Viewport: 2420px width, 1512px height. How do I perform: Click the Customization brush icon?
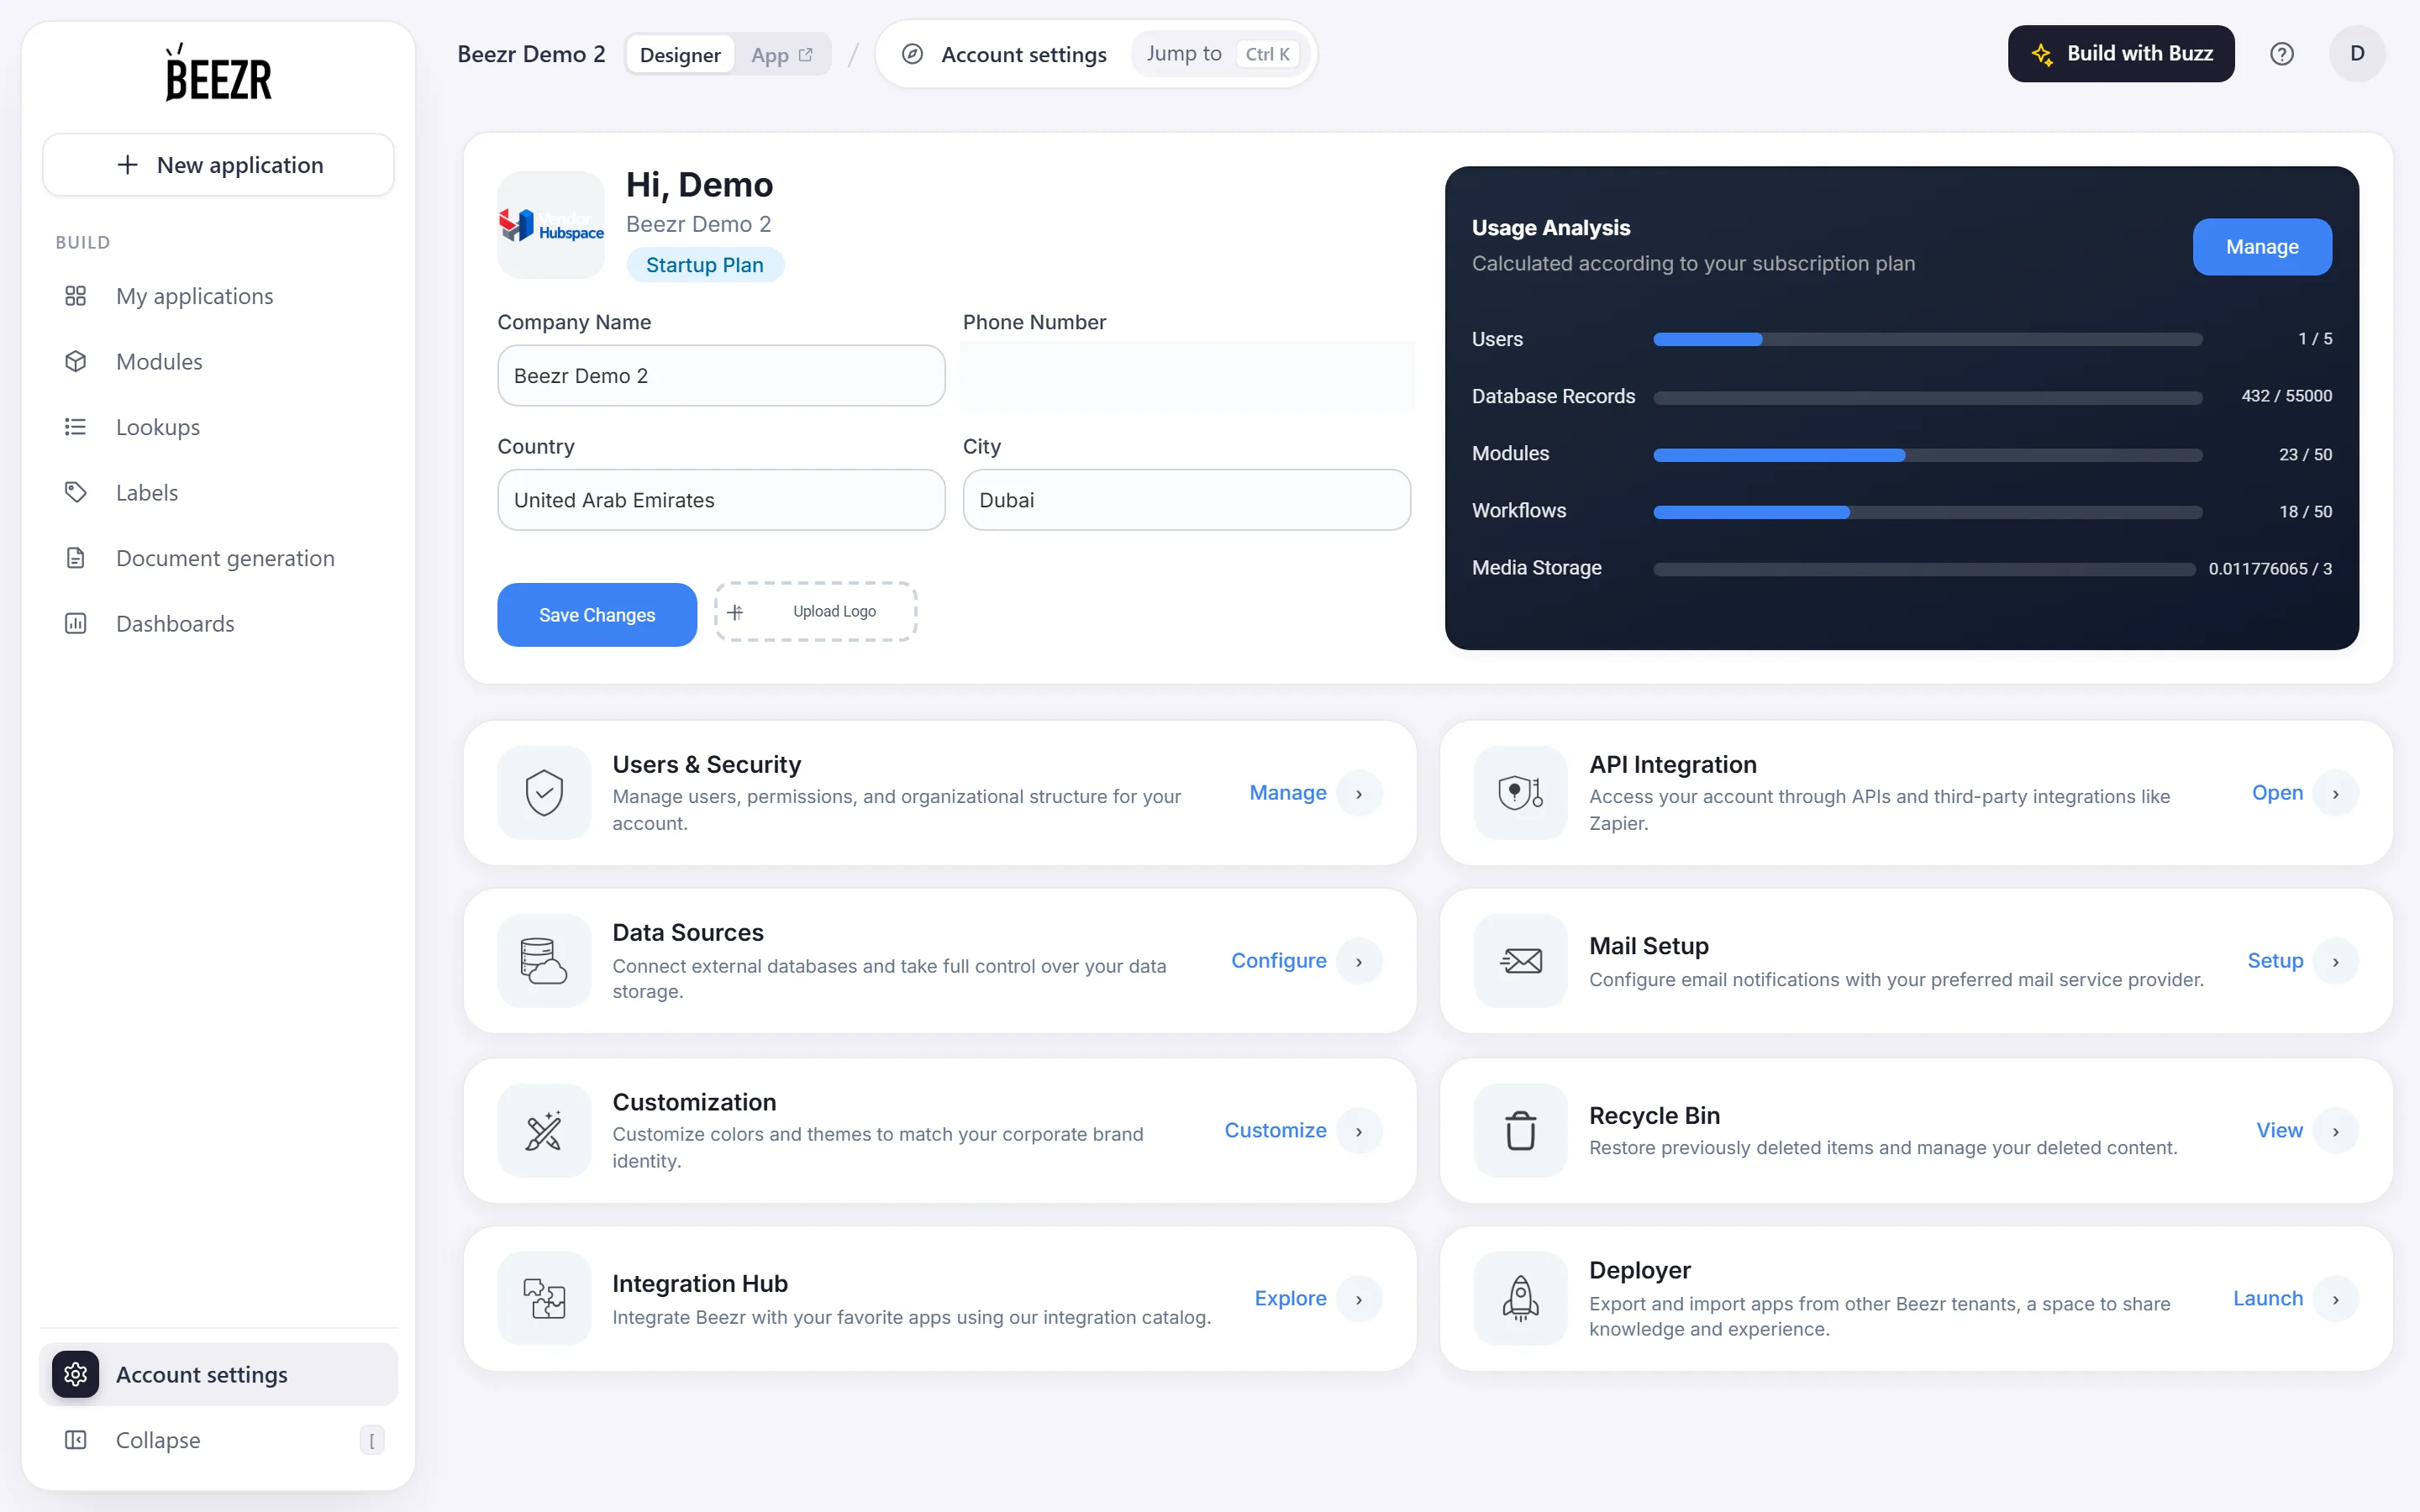tap(544, 1130)
